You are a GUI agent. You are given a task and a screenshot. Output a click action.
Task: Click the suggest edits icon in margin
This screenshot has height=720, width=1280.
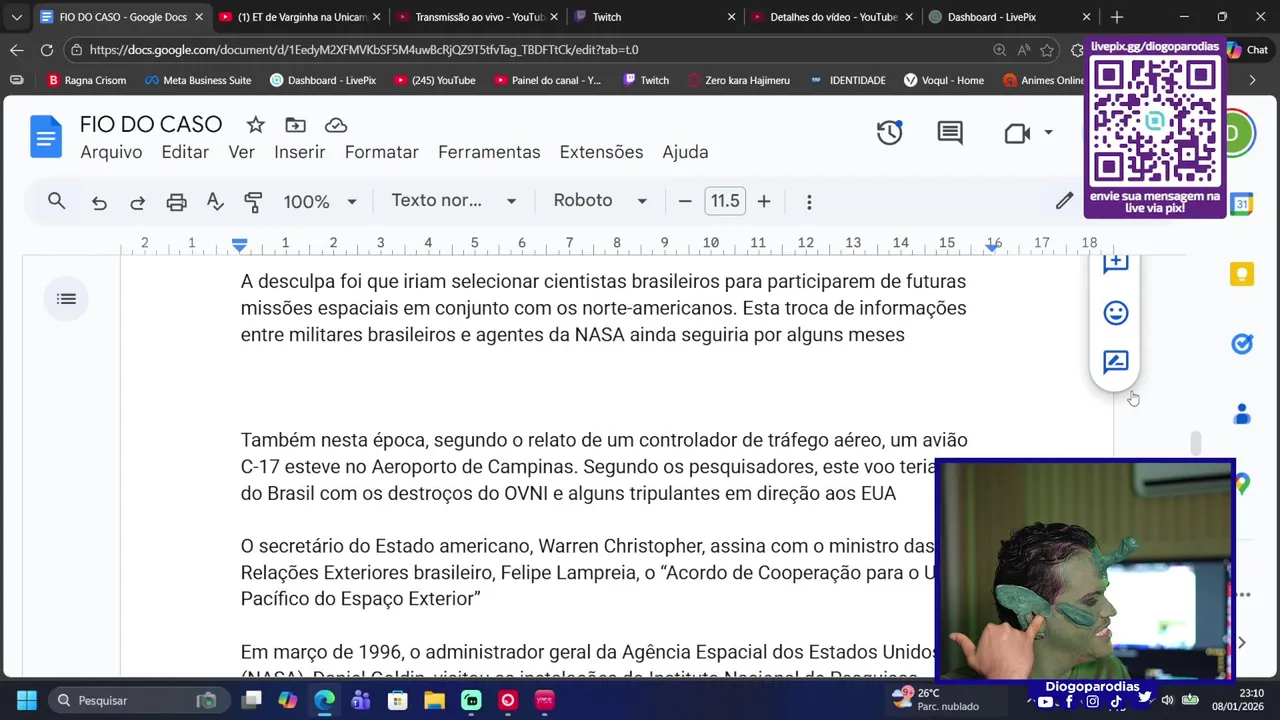[x=1115, y=362]
